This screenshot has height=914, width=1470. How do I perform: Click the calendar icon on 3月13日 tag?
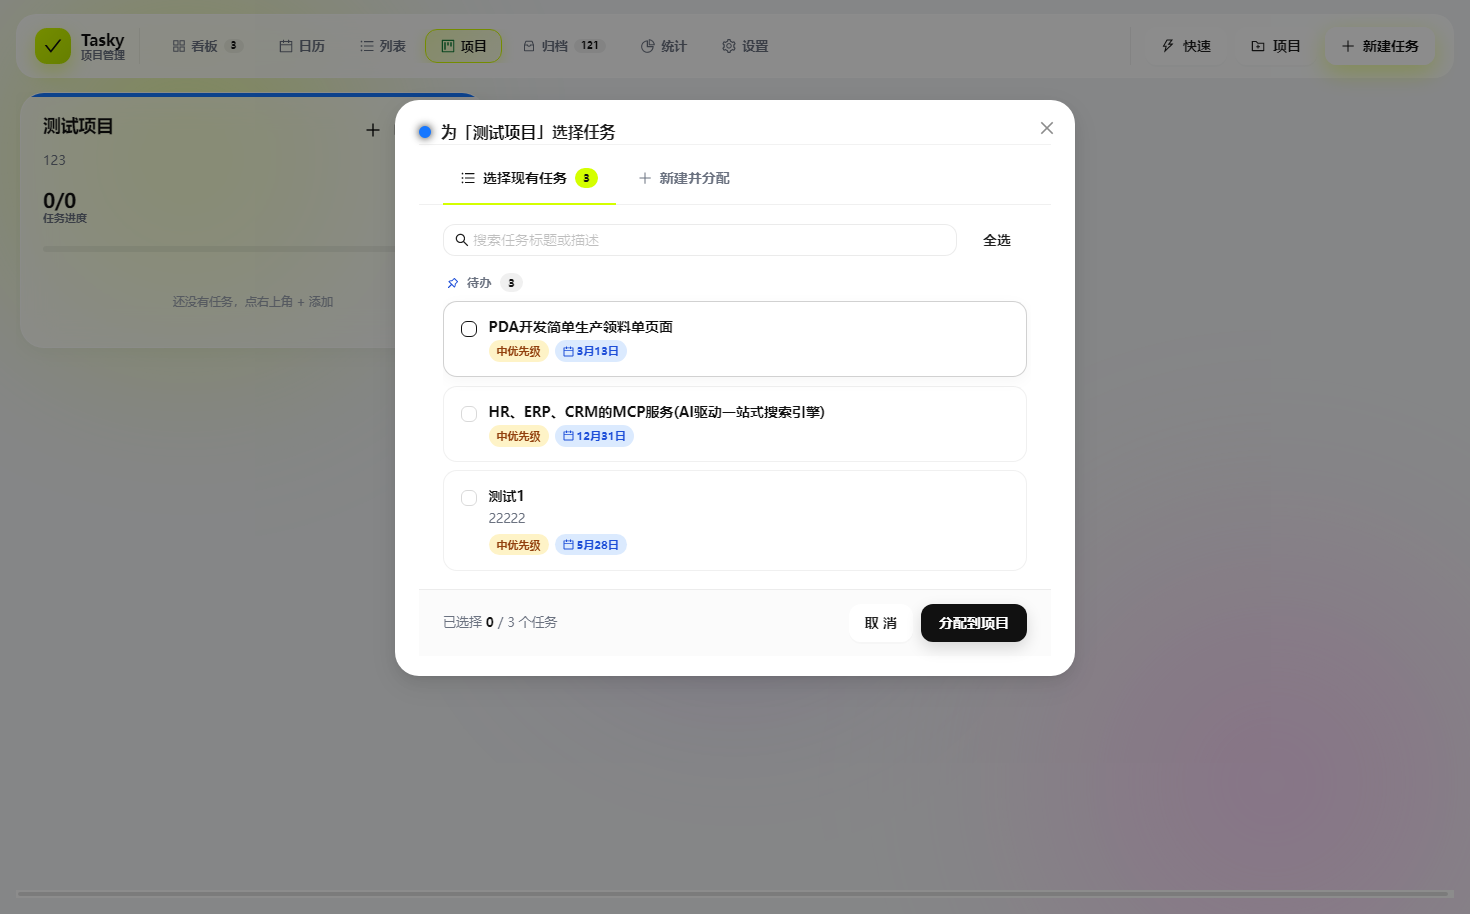pyautogui.click(x=568, y=351)
